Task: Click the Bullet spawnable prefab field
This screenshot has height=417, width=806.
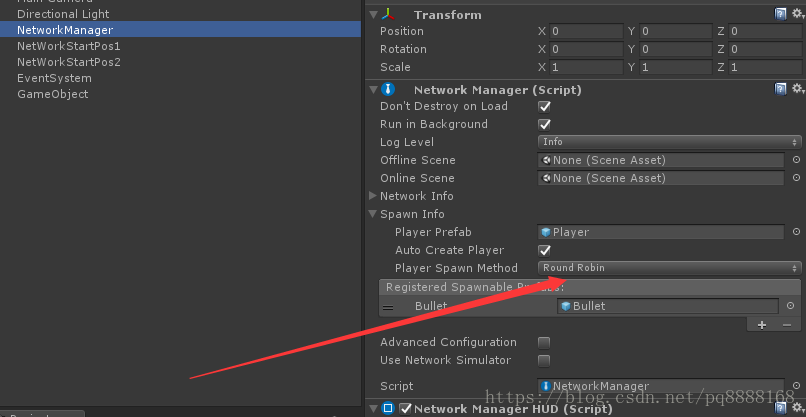Action: tap(668, 306)
